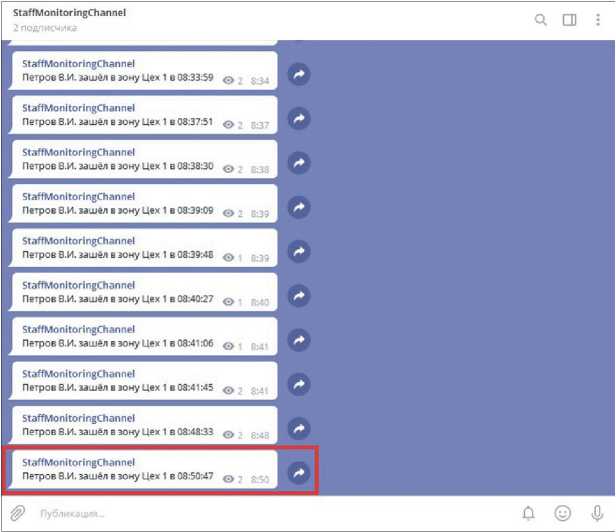Select message text ending 08:39:09

click(x=118, y=210)
